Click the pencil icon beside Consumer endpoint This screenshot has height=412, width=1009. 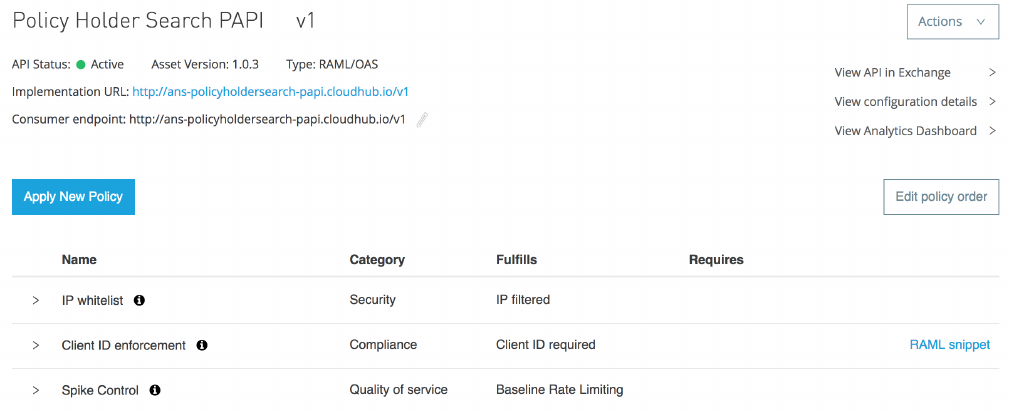[422, 120]
